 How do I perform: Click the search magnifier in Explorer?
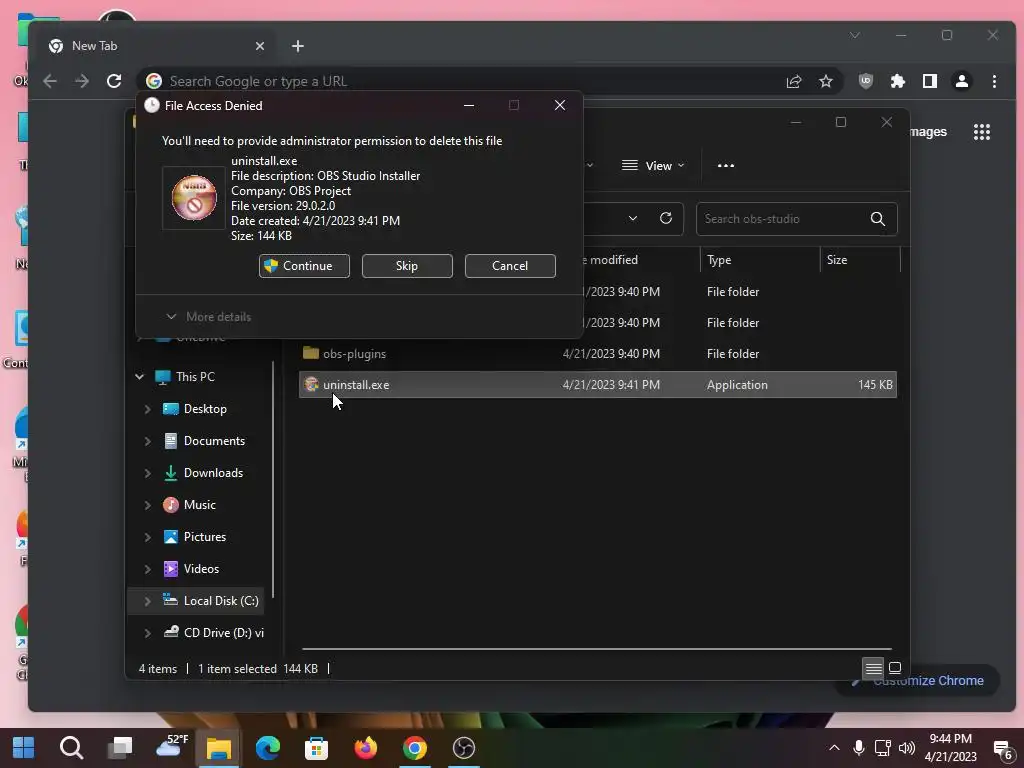pyautogui.click(x=878, y=219)
